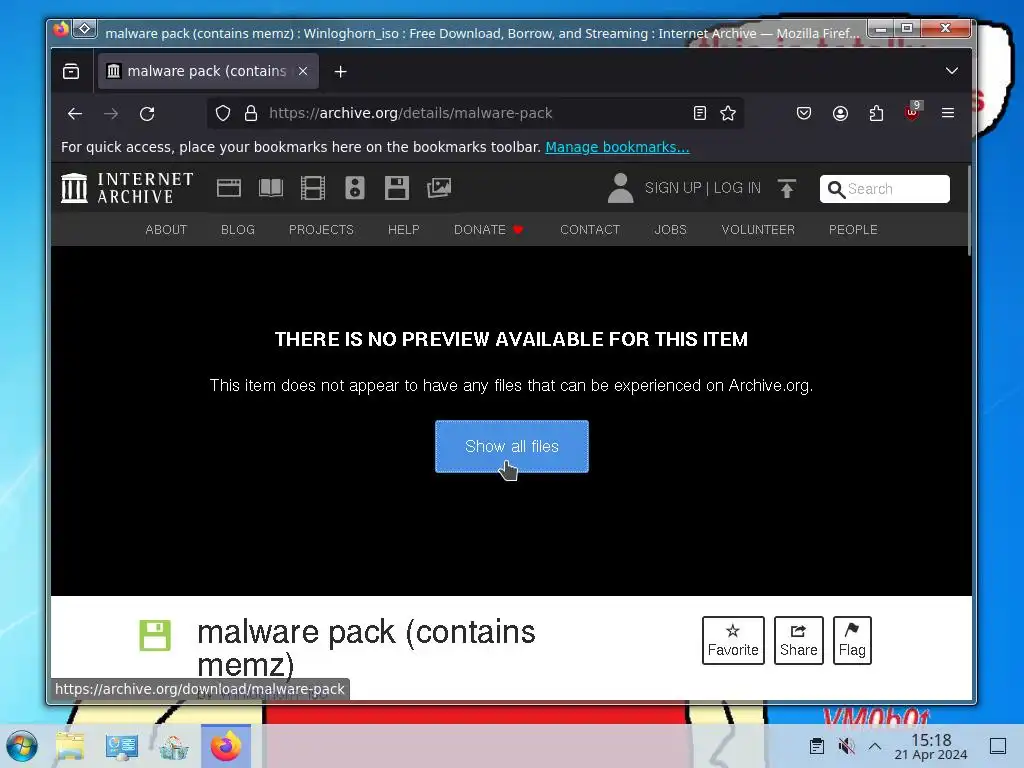Go back with browser back arrow

(x=75, y=114)
